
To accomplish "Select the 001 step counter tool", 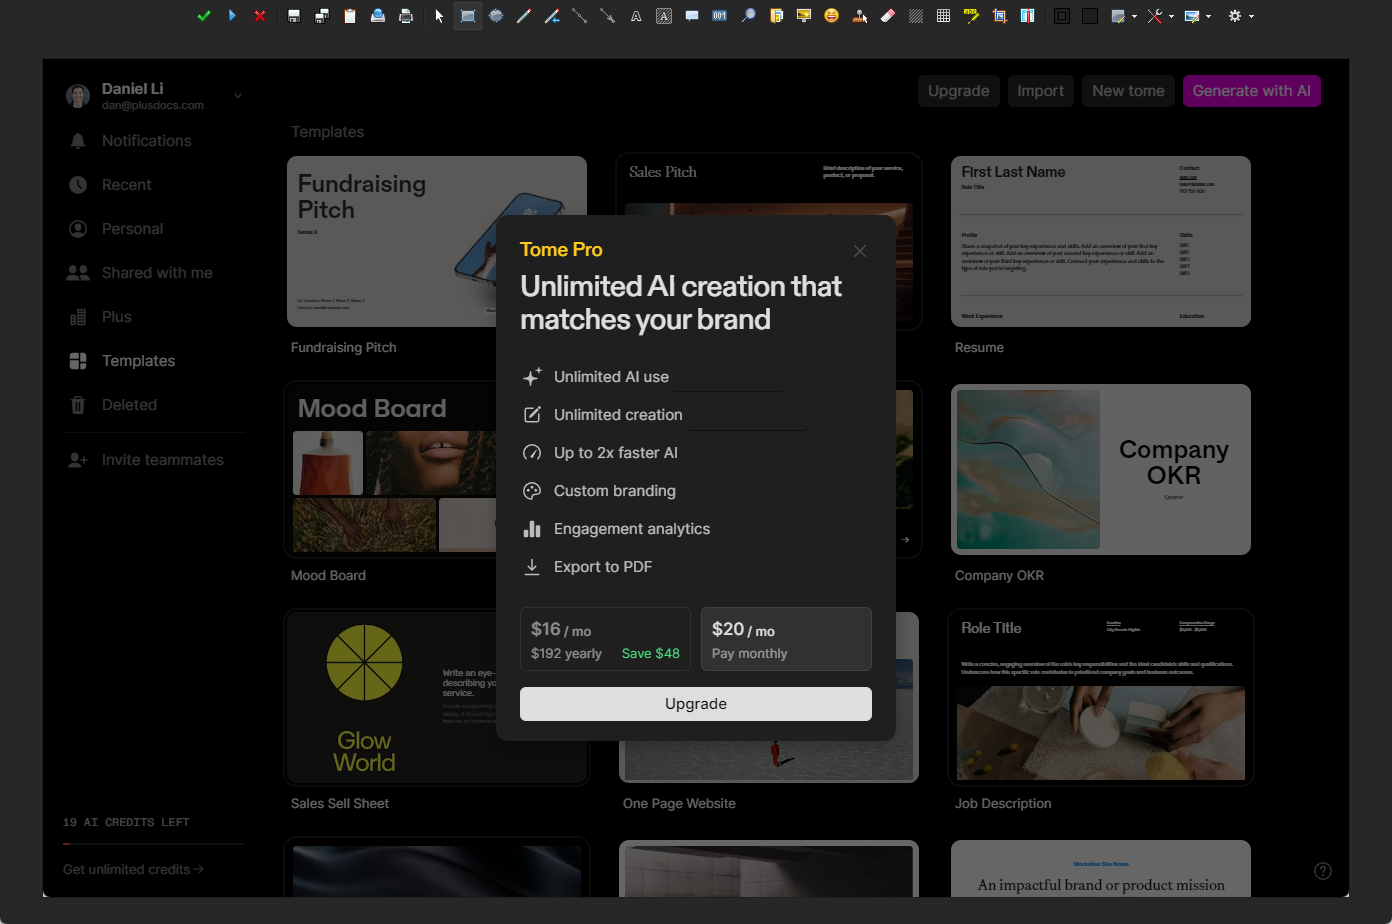I will (719, 16).
